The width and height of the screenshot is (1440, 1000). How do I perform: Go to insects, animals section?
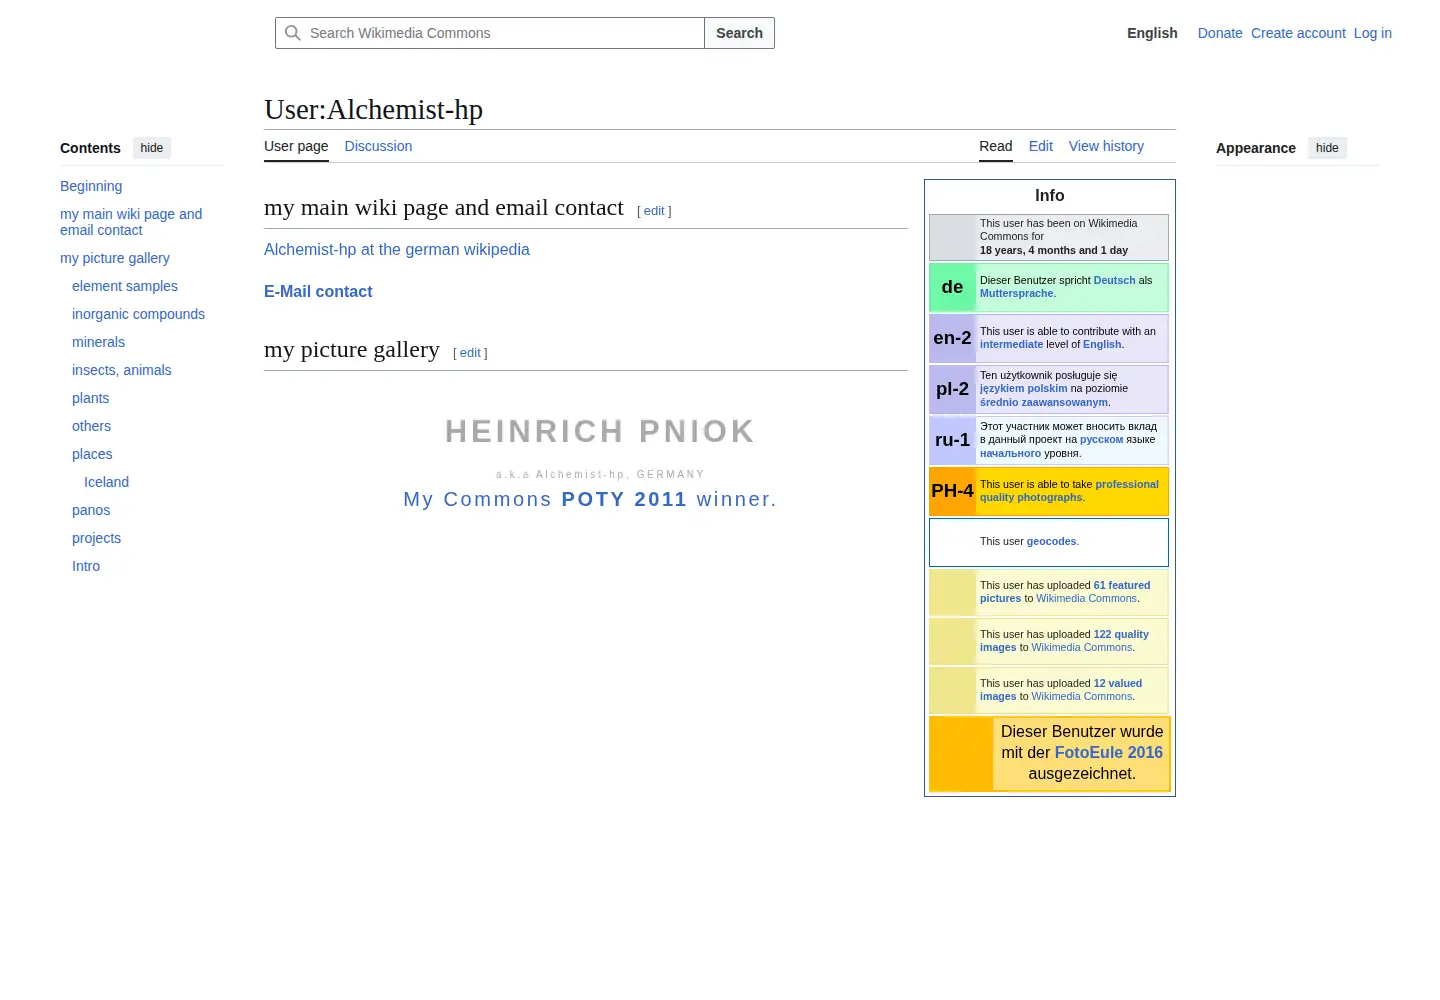pyautogui.click(x=121, y=370)
